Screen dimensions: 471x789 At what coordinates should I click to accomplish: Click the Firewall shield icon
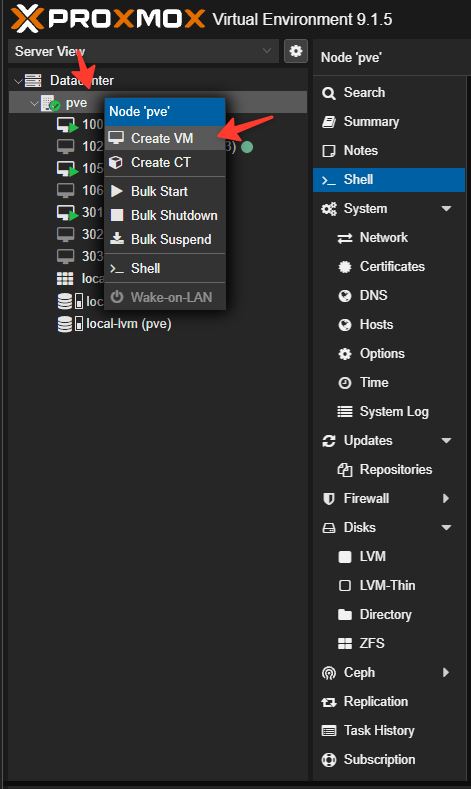[x=329, y=499]
